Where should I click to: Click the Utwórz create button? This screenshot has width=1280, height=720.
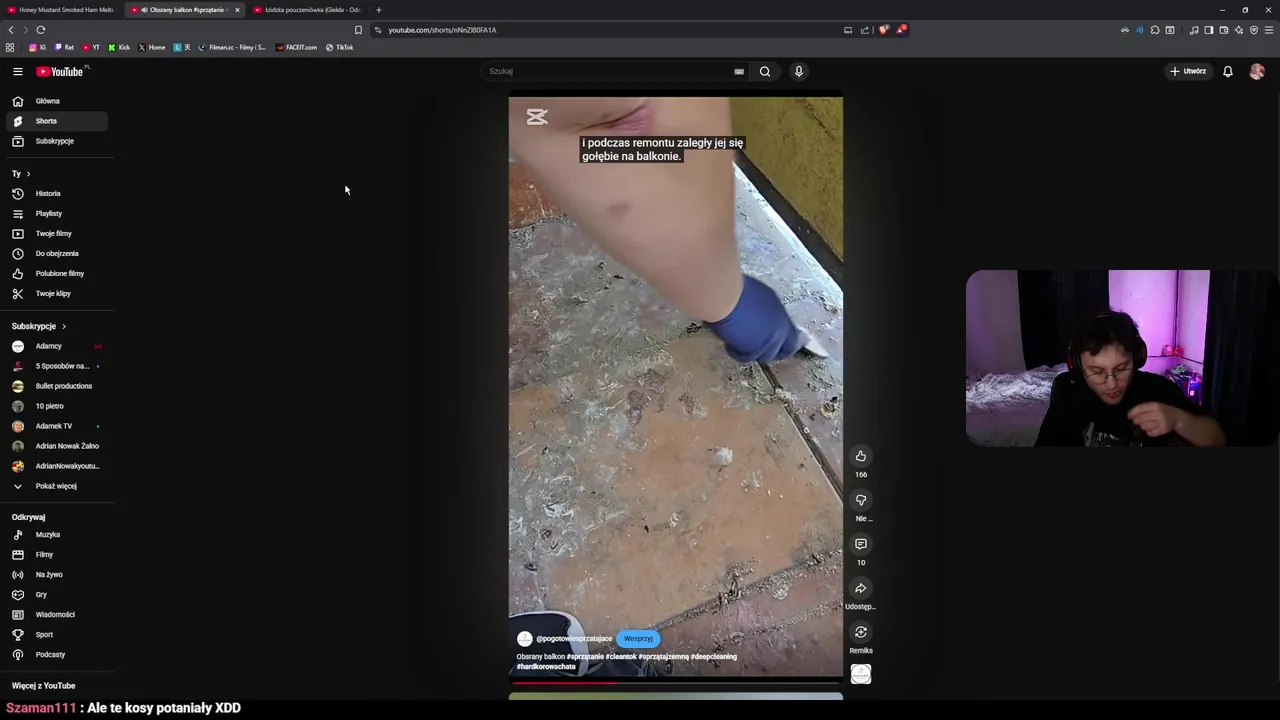(1188, 72)
